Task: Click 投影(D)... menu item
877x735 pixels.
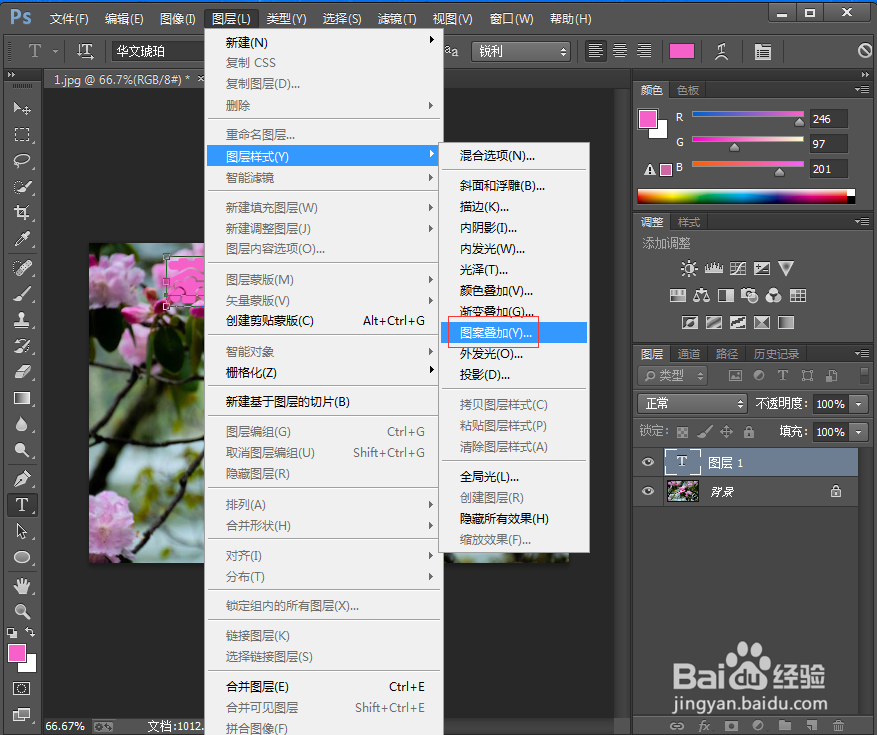Action: click(x=514, y=375)
